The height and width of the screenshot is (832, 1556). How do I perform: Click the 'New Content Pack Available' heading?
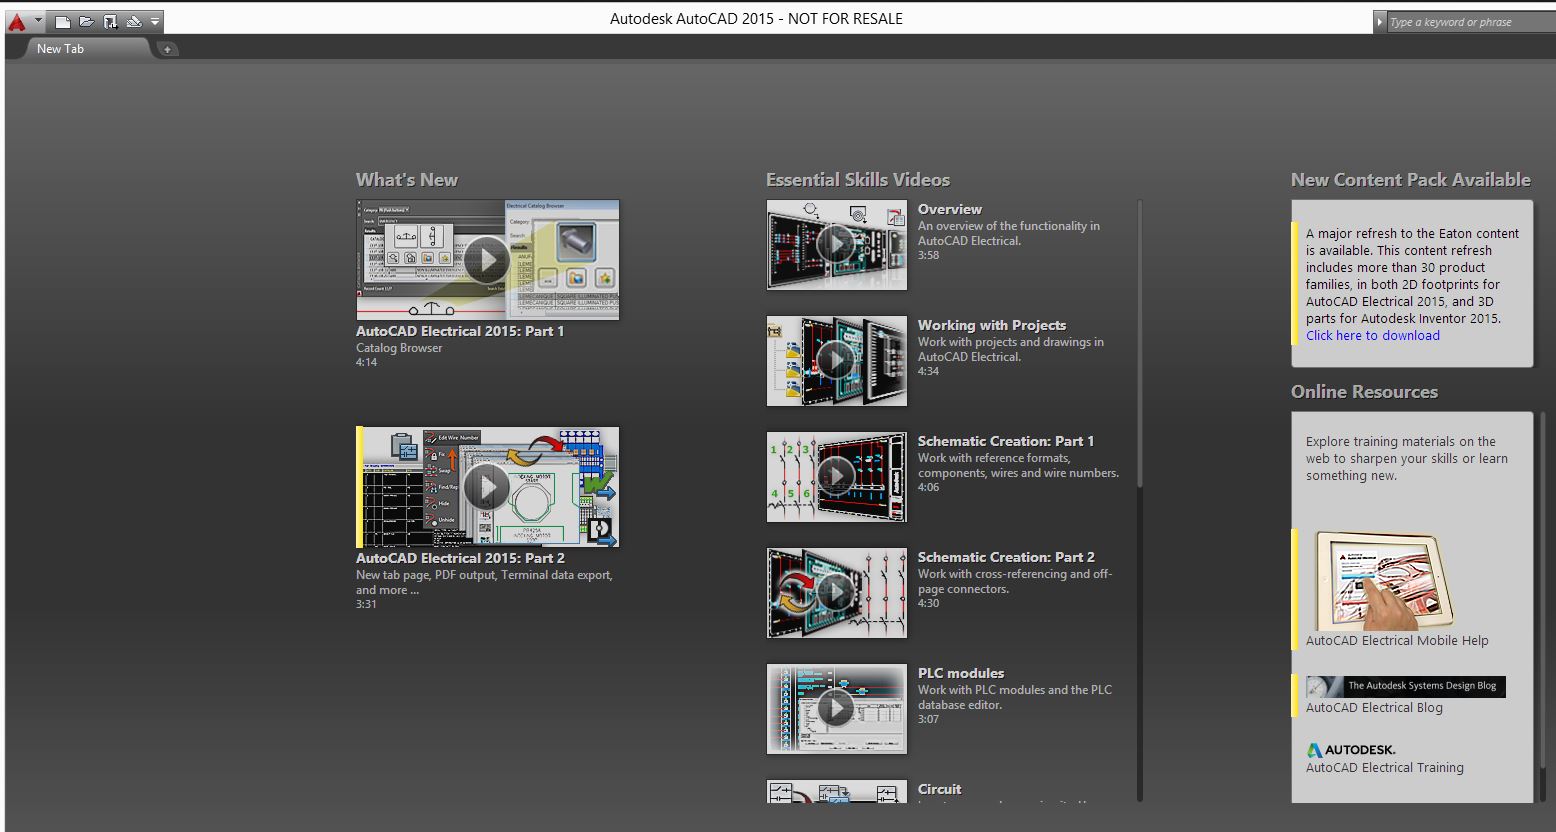coord(1411,180)
